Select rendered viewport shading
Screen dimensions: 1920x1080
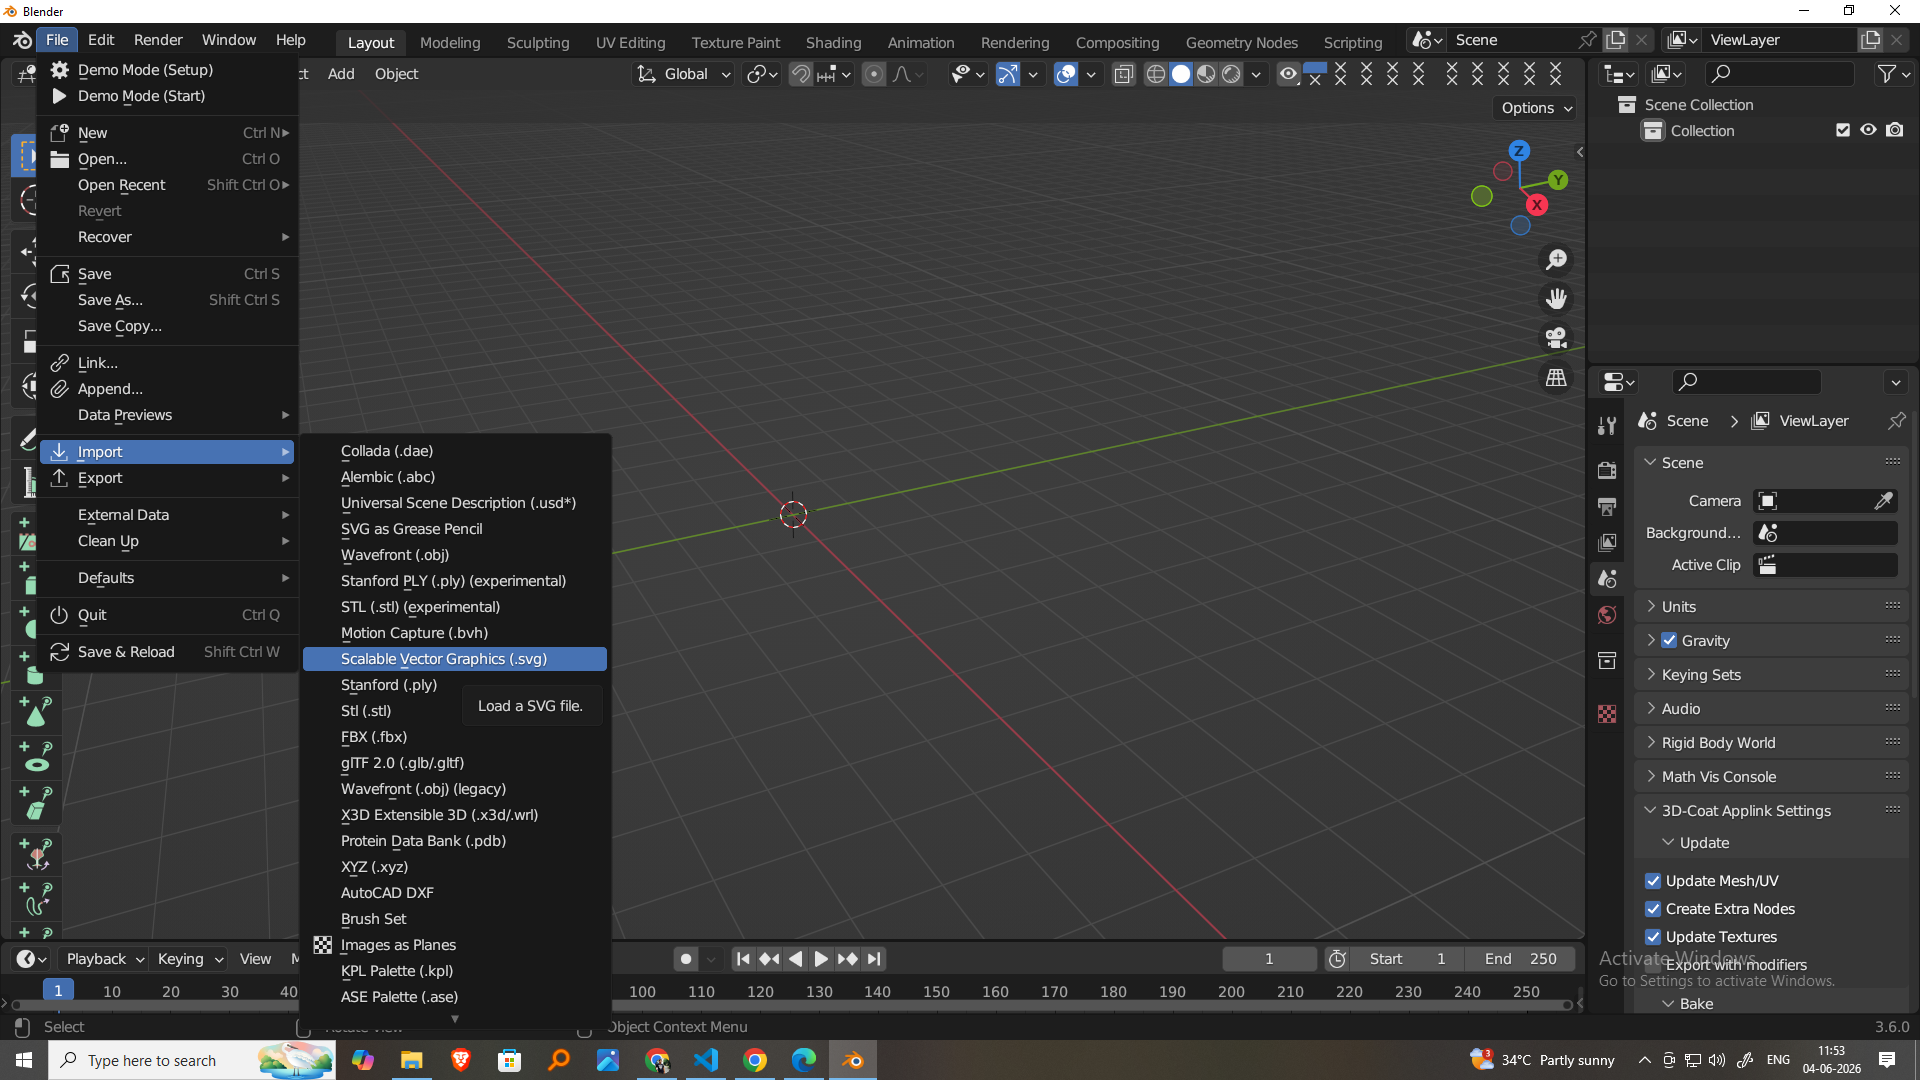(1232, 74)
